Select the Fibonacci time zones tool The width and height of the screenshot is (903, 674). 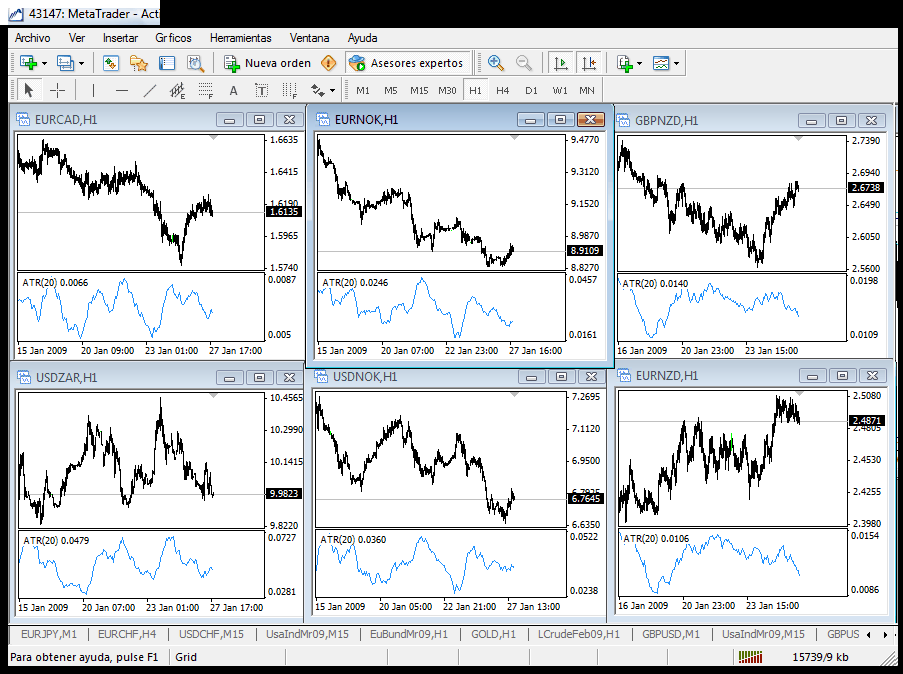[x=290, y=90]
